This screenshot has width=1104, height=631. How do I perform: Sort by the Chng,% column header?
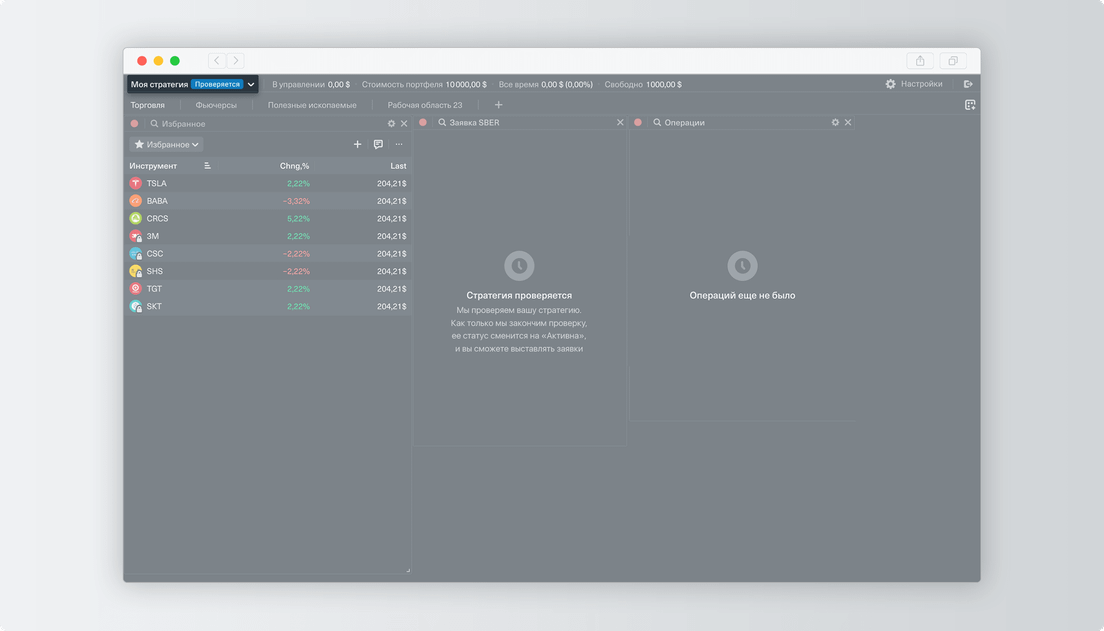pos(294,166)
